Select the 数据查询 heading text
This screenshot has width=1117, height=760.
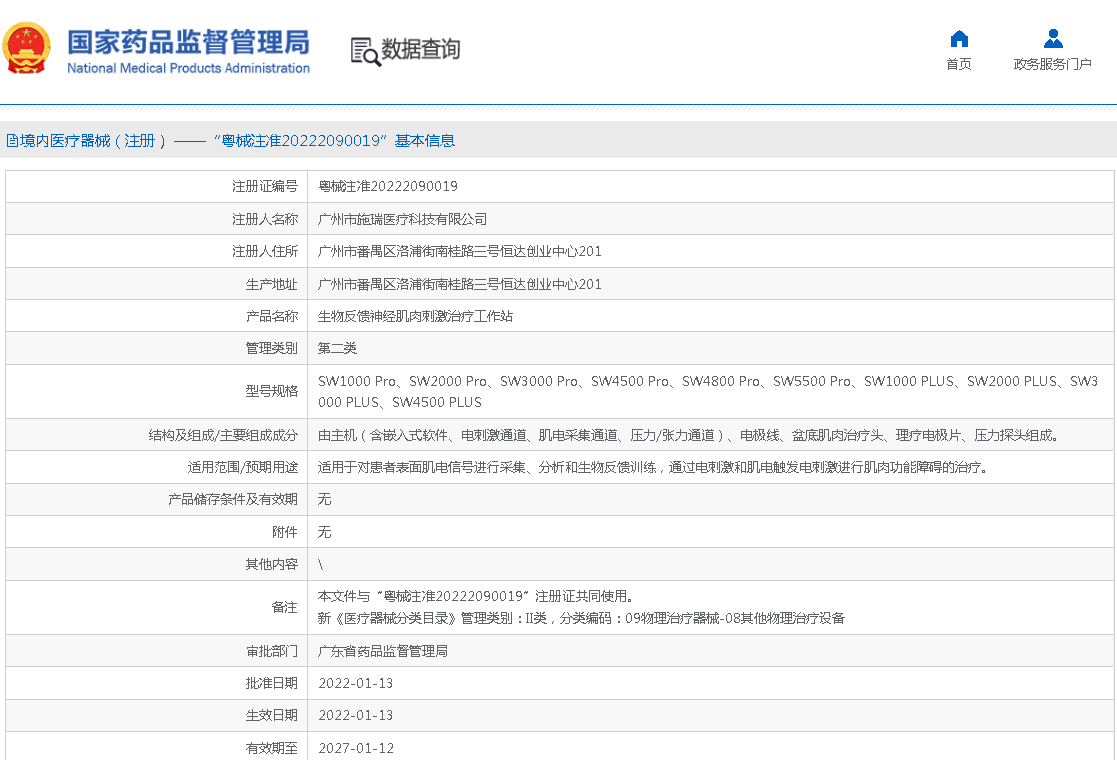421,49
